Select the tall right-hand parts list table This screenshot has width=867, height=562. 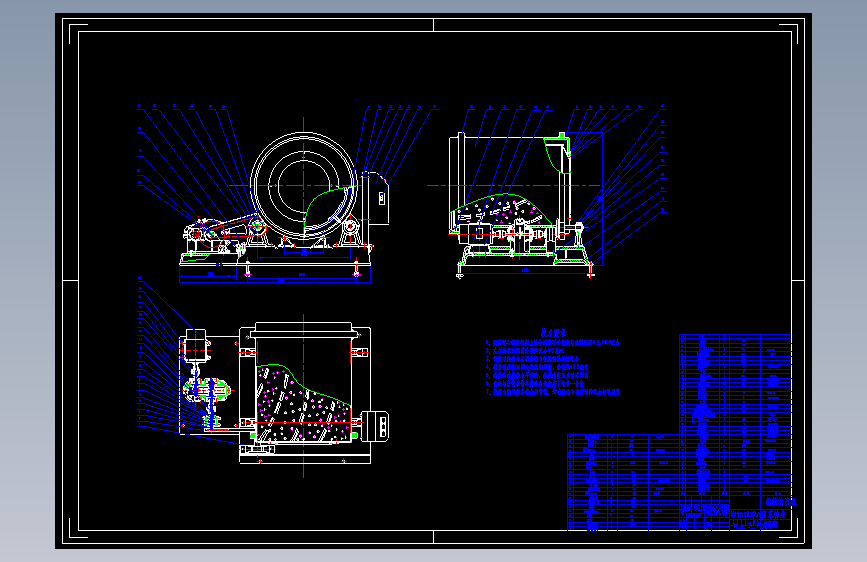pyautogui.click(x=735, y=415)
